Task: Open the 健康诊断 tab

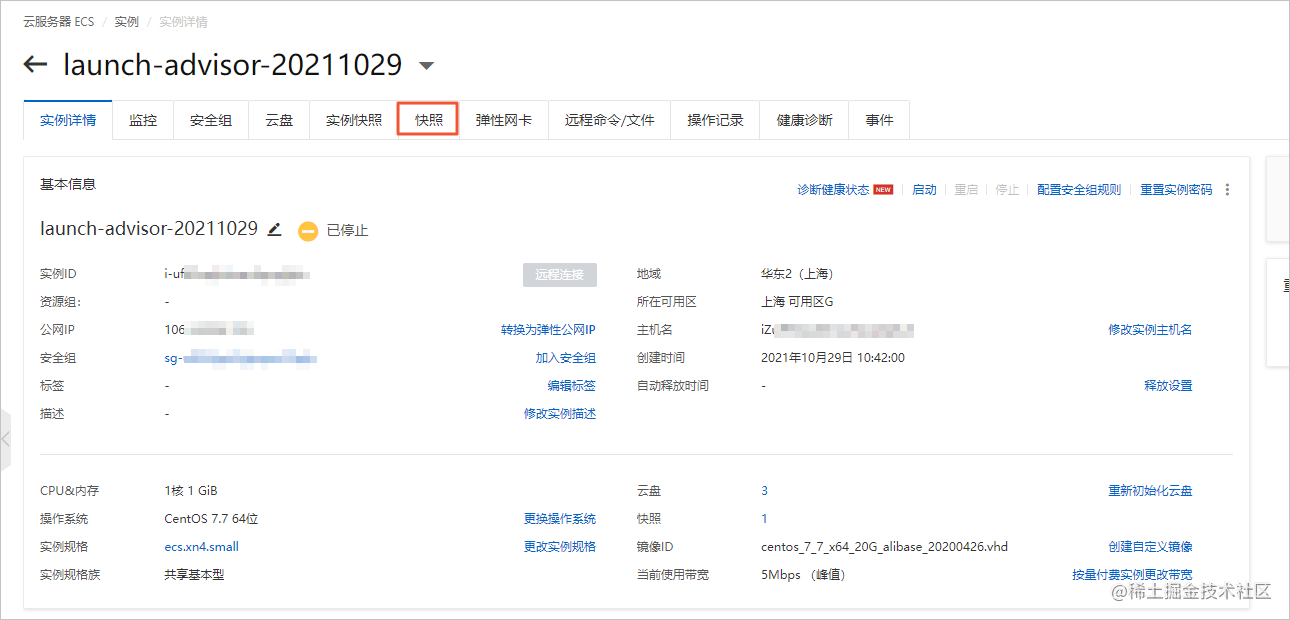Action: click(x=804, y=120)
